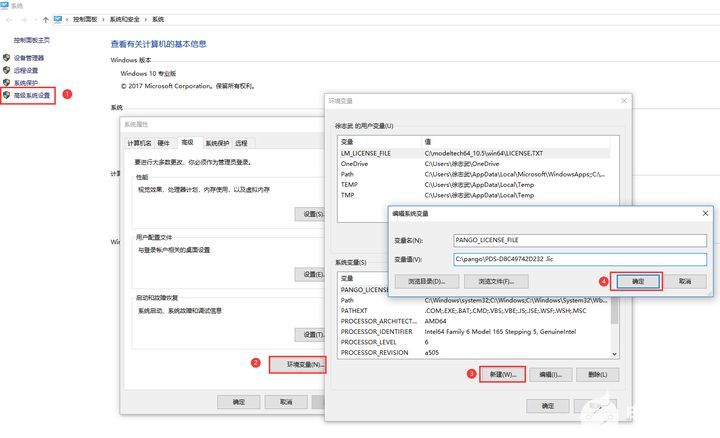Click 删除(L) under system variables

(x=597, y=375)
